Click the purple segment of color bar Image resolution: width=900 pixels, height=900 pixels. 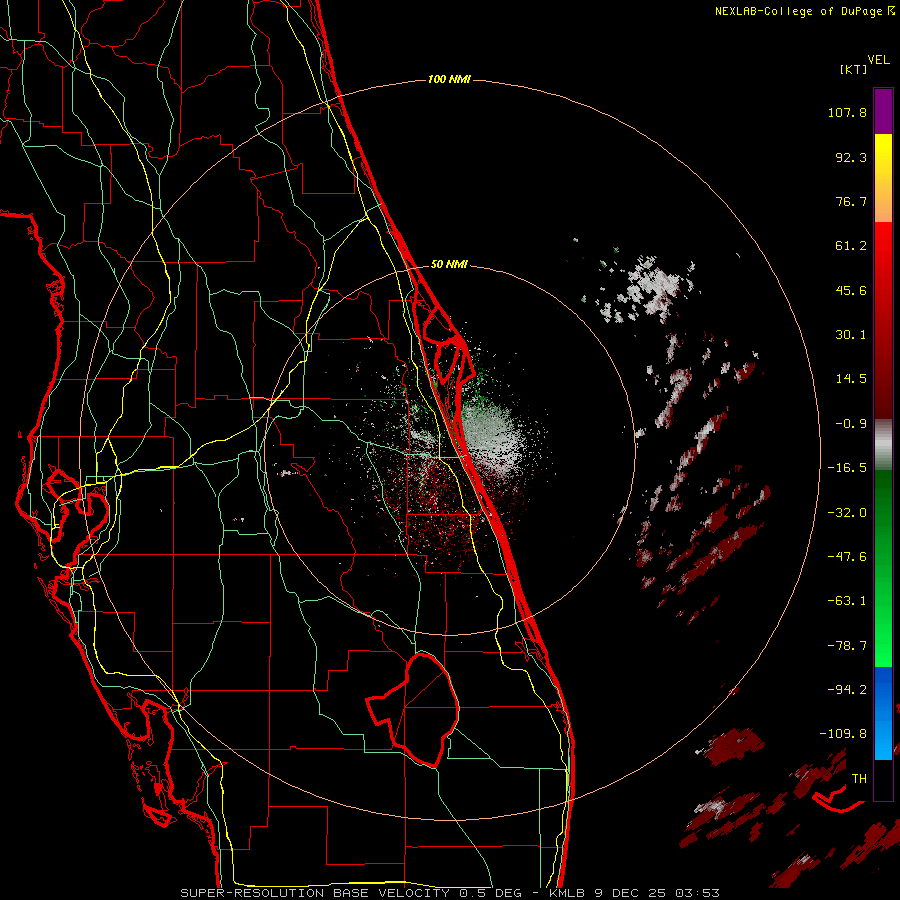pos(883,111)
